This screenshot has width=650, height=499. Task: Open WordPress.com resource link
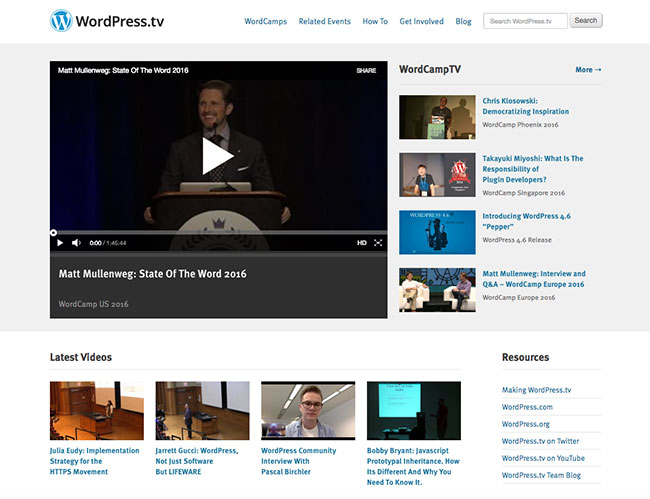coord(527,407)
